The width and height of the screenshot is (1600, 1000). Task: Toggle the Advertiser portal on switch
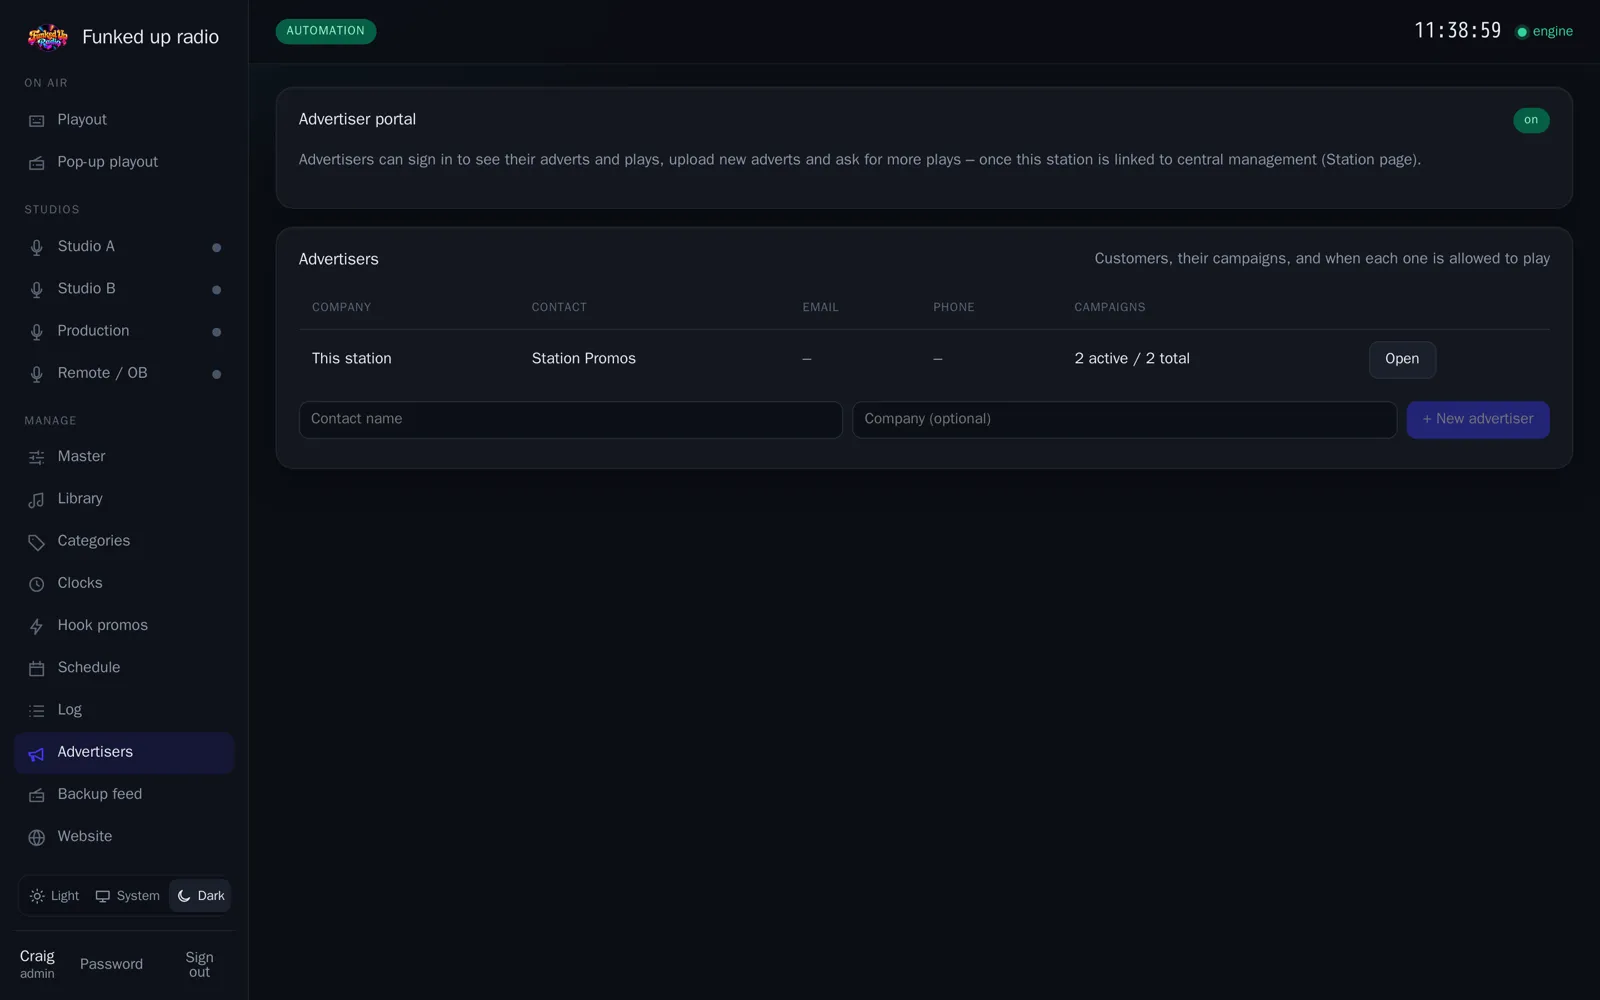pyautogui.click(x=1531, y=120)
